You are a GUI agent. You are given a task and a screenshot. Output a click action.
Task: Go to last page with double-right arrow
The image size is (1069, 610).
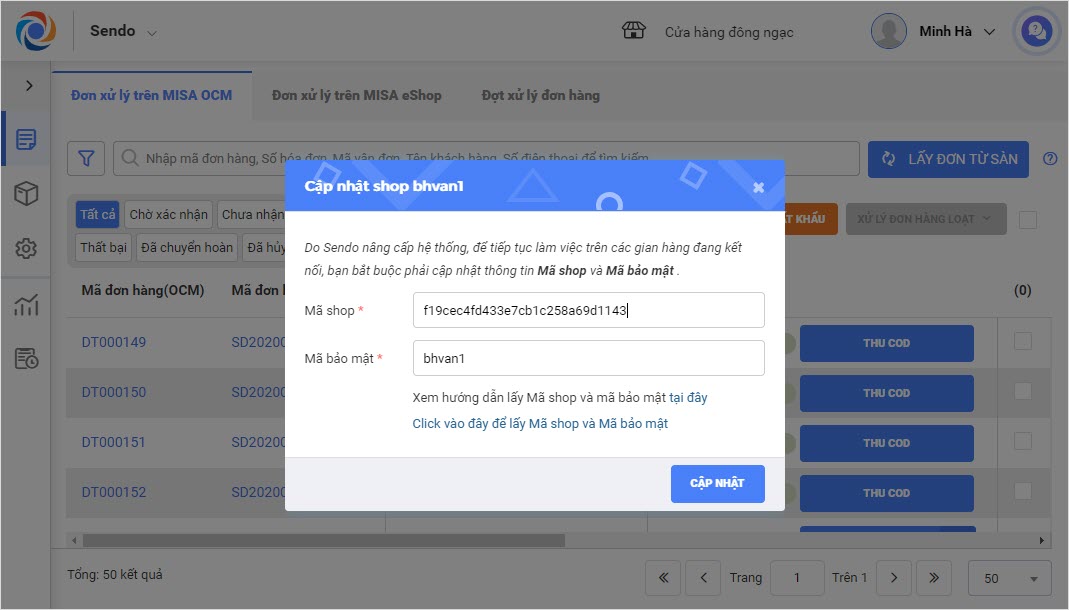(934, 578)
